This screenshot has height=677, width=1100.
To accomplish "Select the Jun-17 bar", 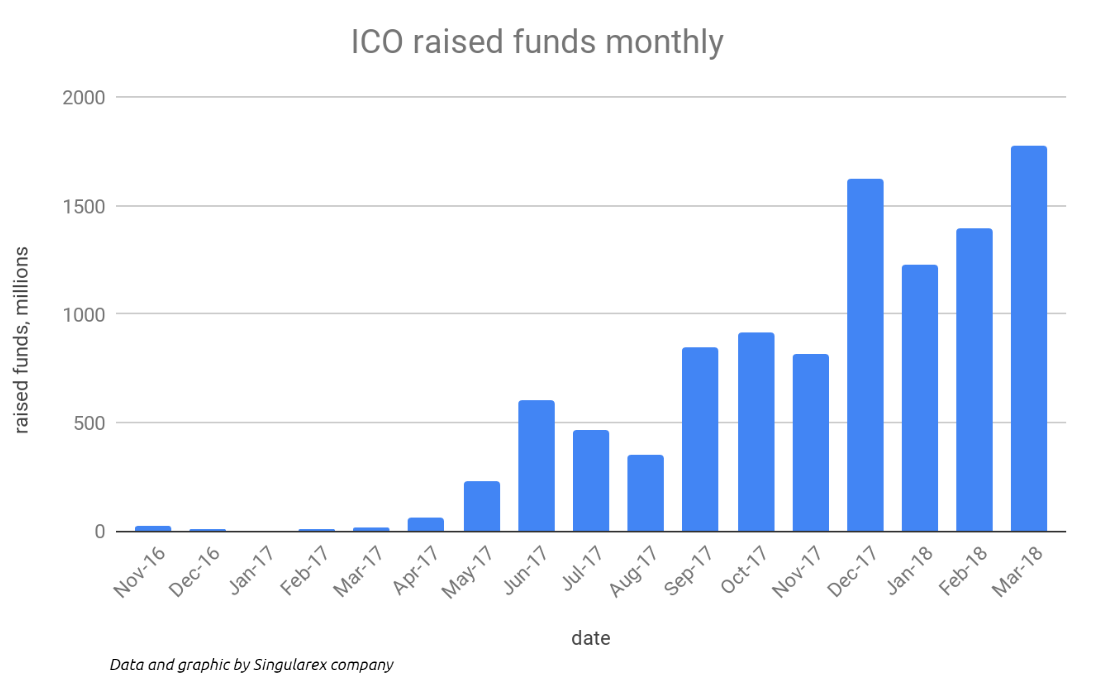I will (536, 465).
